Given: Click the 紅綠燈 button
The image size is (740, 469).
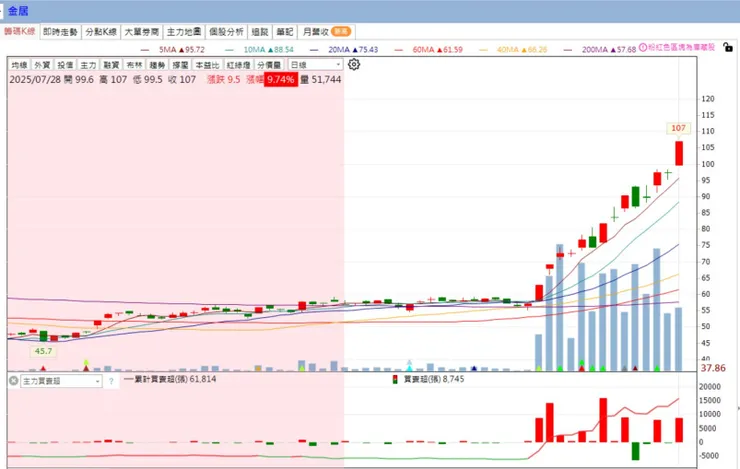Looking at the screenshot, I should [x=238, y=65].
